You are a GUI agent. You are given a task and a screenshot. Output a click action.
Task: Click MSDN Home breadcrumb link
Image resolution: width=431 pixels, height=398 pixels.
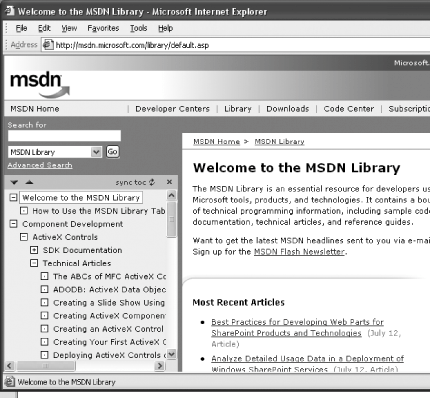(x=216, y=141)
